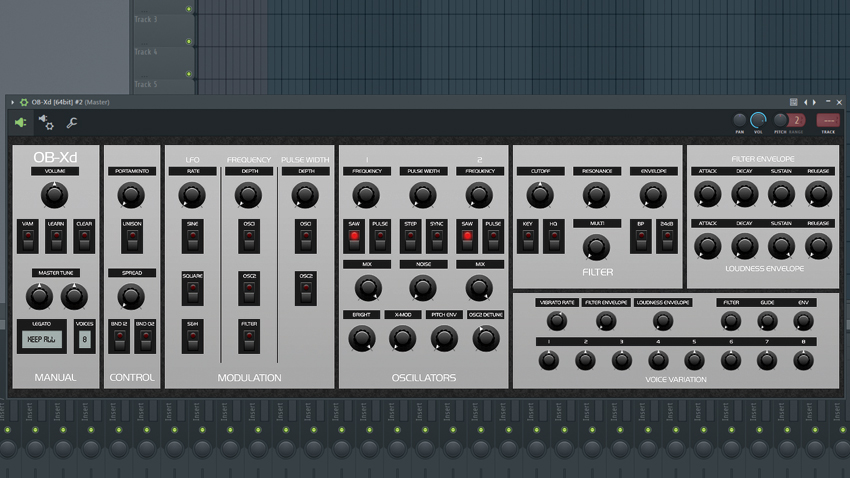The width and height of the screenshot is (850, 478).
Task: Click the BRIGHT knob
Action: [362, 339]
